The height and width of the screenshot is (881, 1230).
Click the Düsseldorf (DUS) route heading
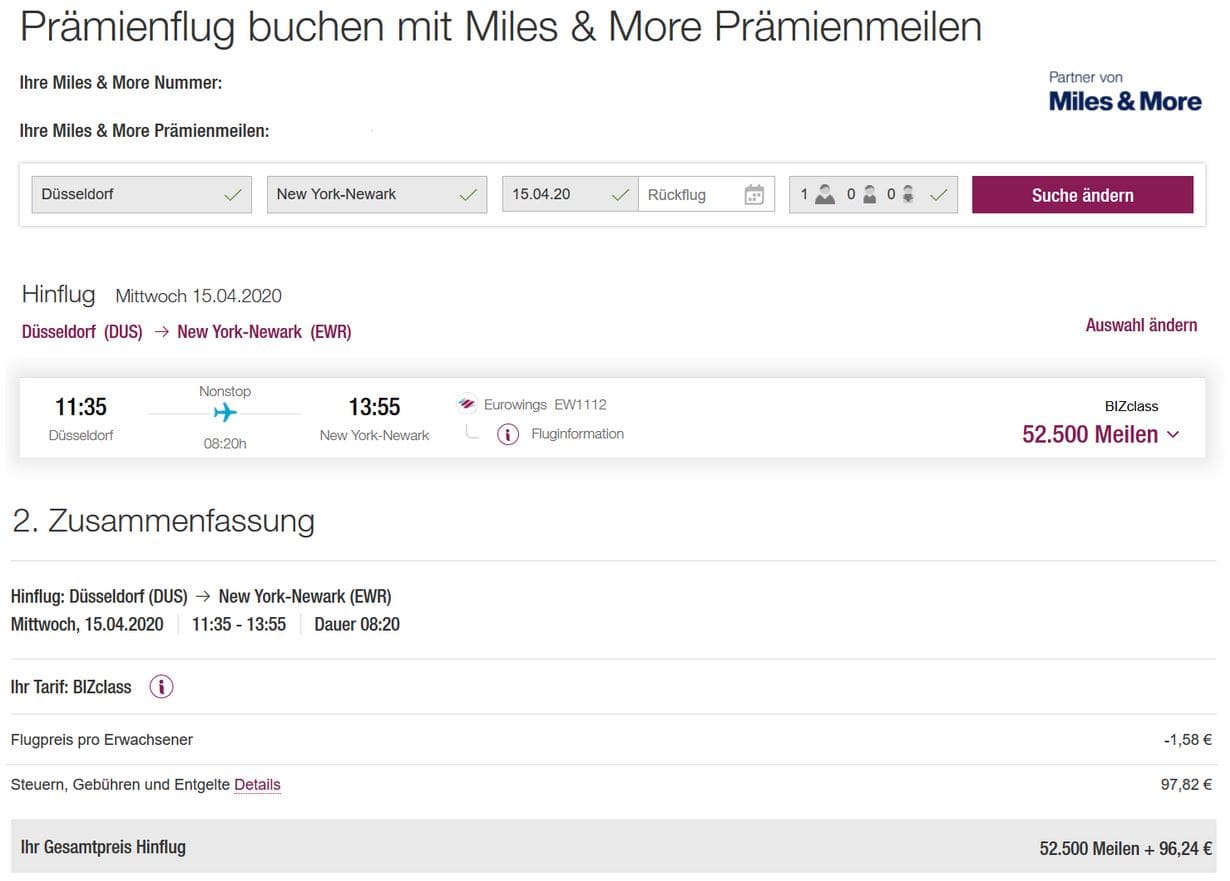(82, 332)
